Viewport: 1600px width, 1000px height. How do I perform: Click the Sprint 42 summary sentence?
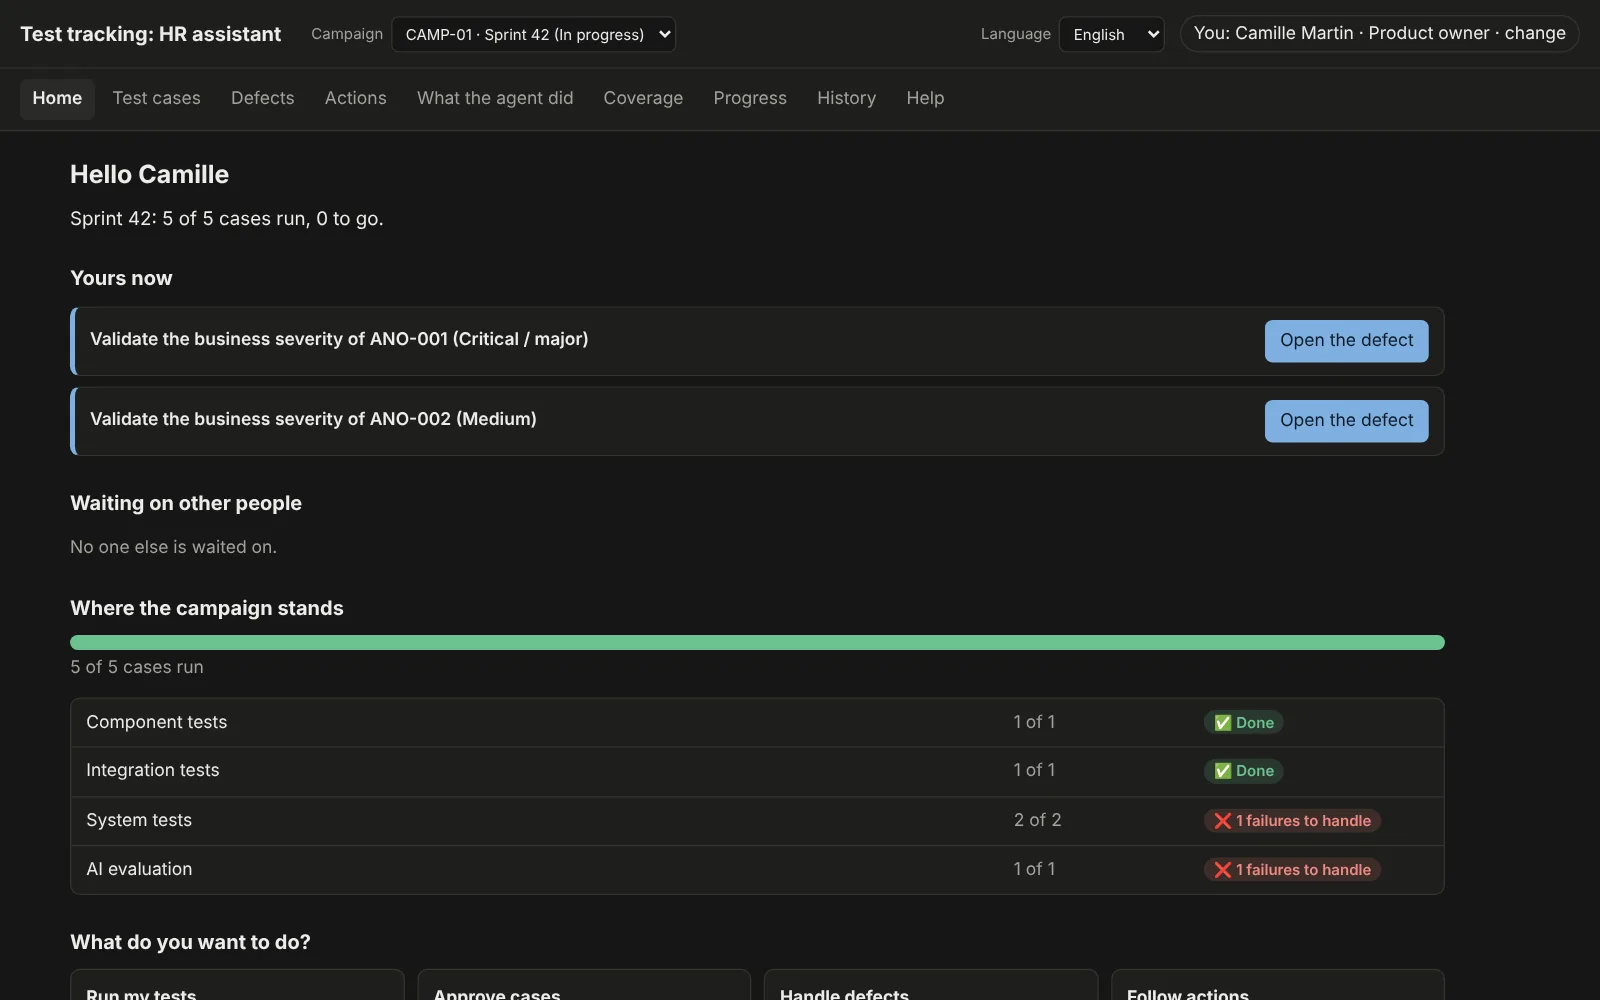[227, 218]
